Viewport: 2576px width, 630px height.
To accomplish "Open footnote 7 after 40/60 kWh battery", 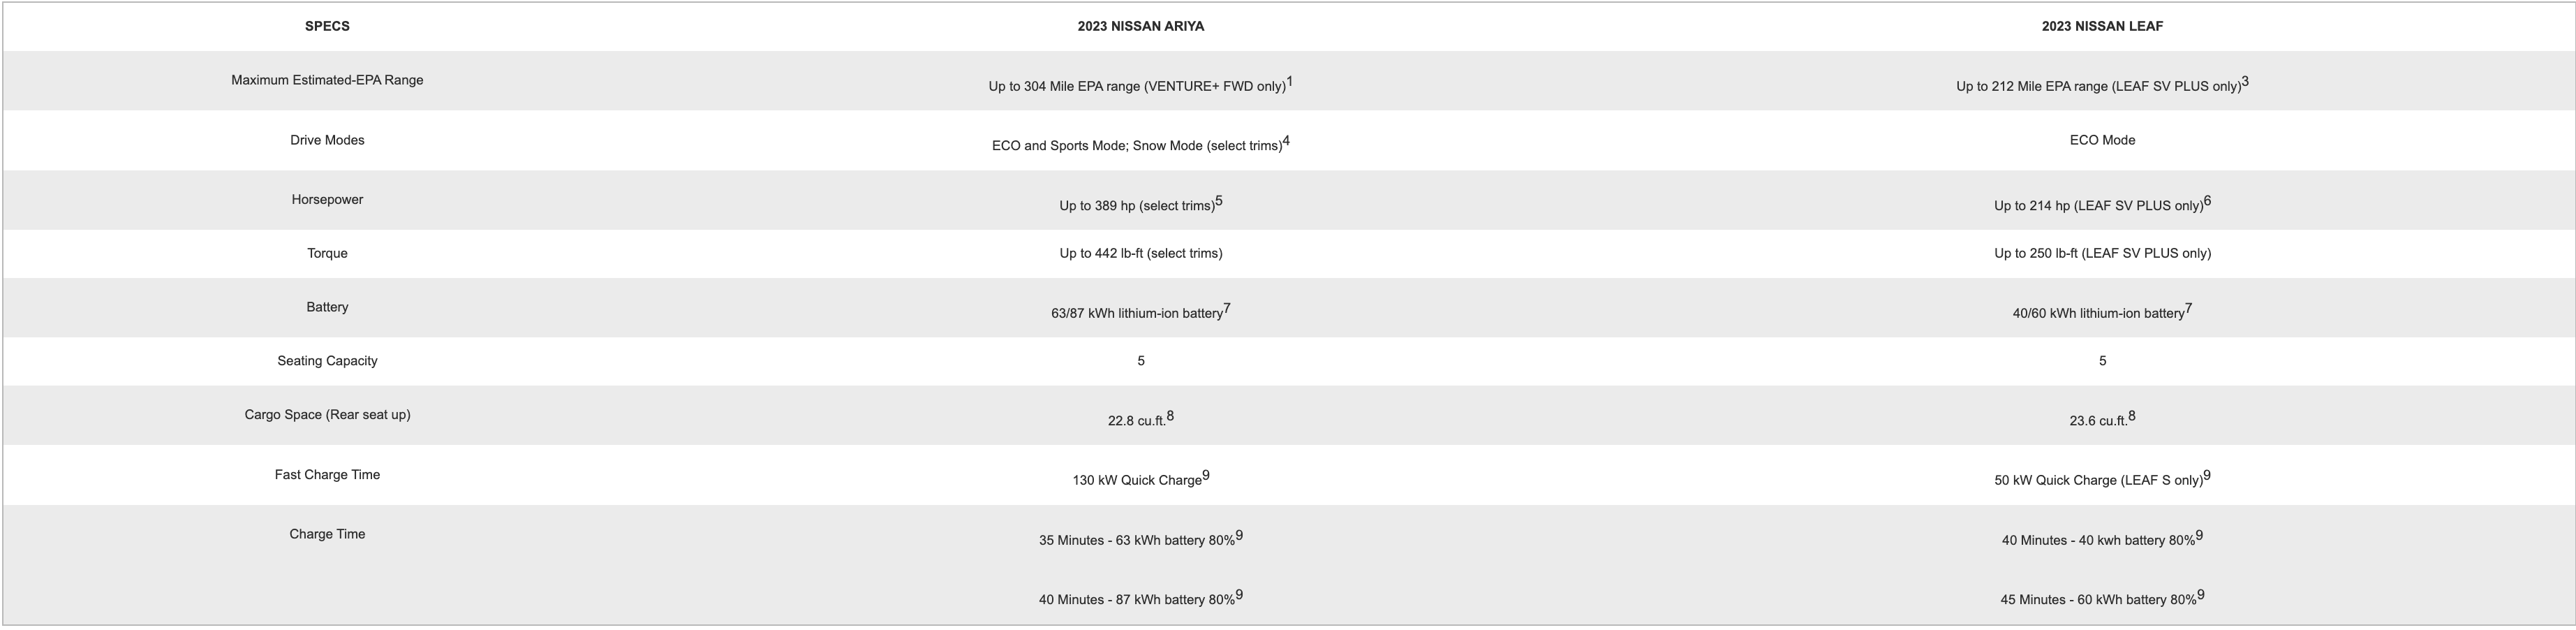I will 2188,309.
